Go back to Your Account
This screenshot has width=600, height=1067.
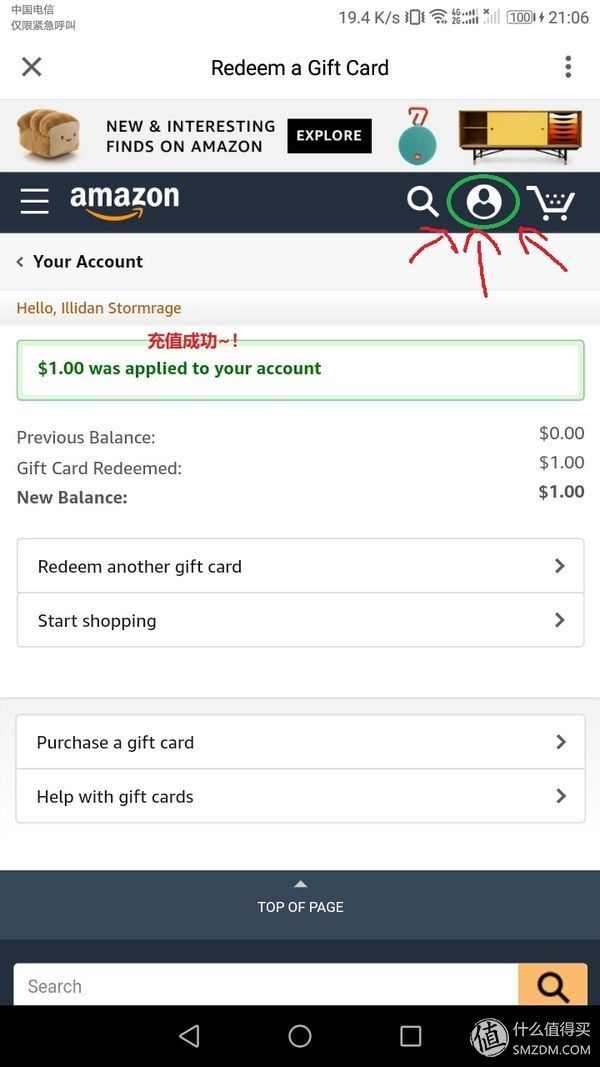pyautogui.click(x=80, y=261)
